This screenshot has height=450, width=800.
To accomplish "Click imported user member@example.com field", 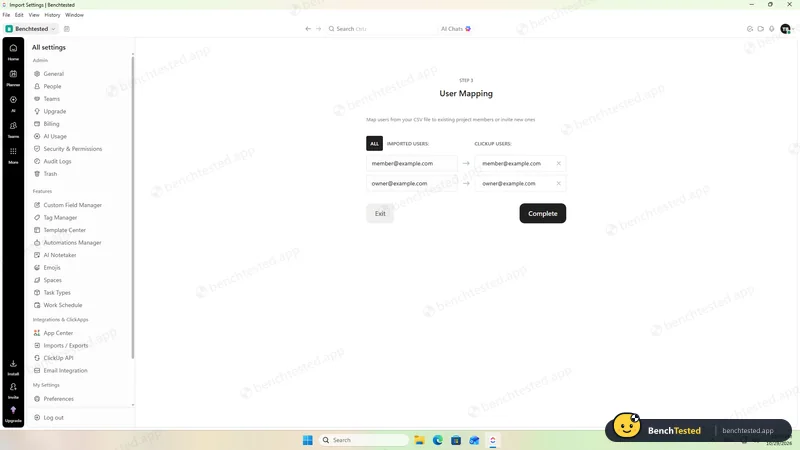I will tap(412, 163).
